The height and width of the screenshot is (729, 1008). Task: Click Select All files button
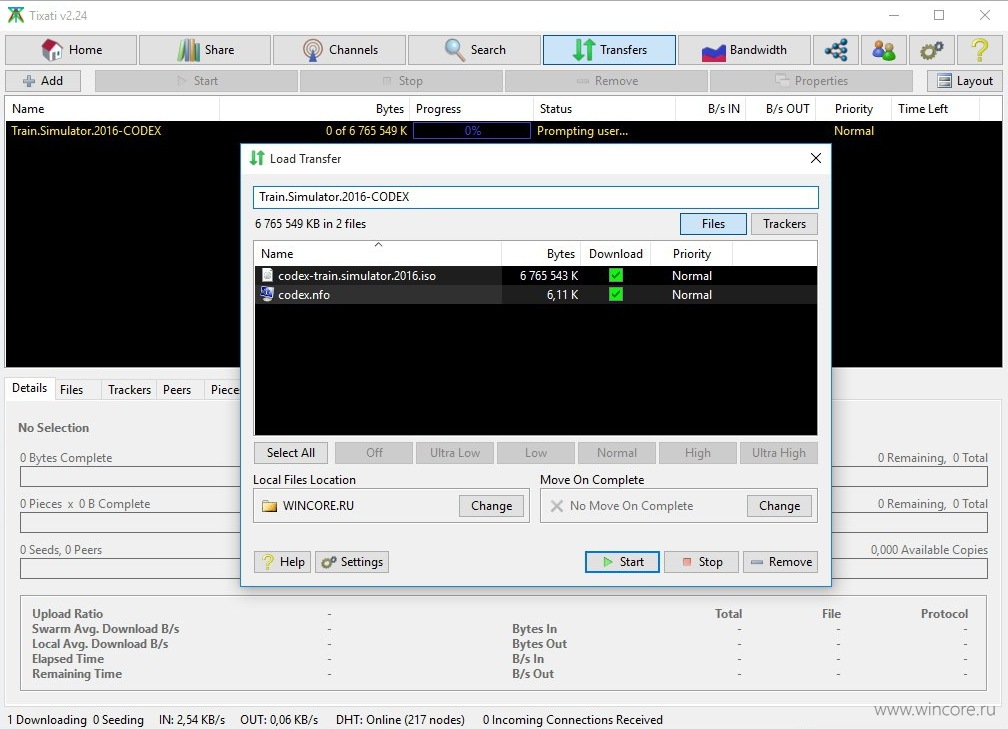coord(291,453)
